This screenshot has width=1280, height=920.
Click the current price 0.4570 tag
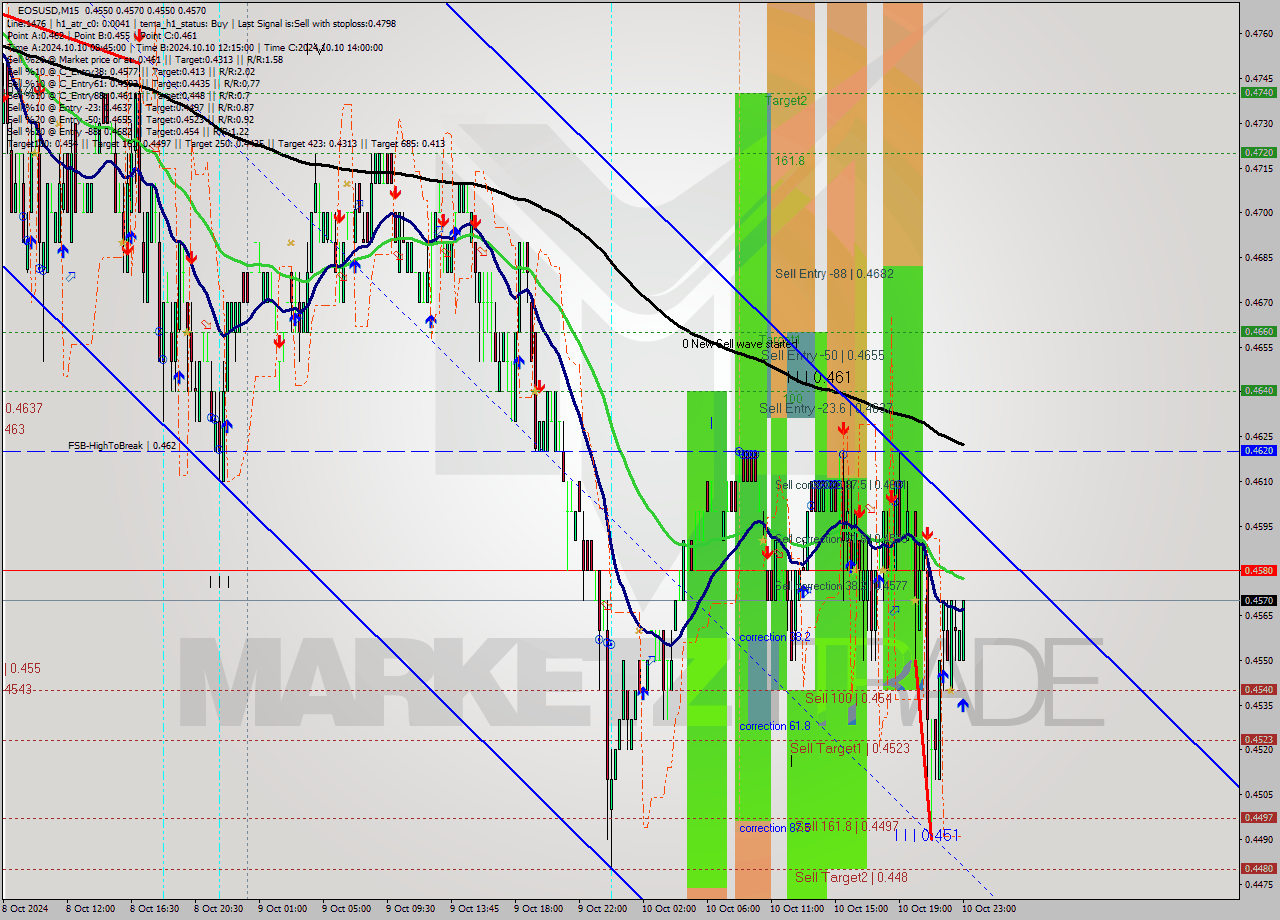(1257, 600)
